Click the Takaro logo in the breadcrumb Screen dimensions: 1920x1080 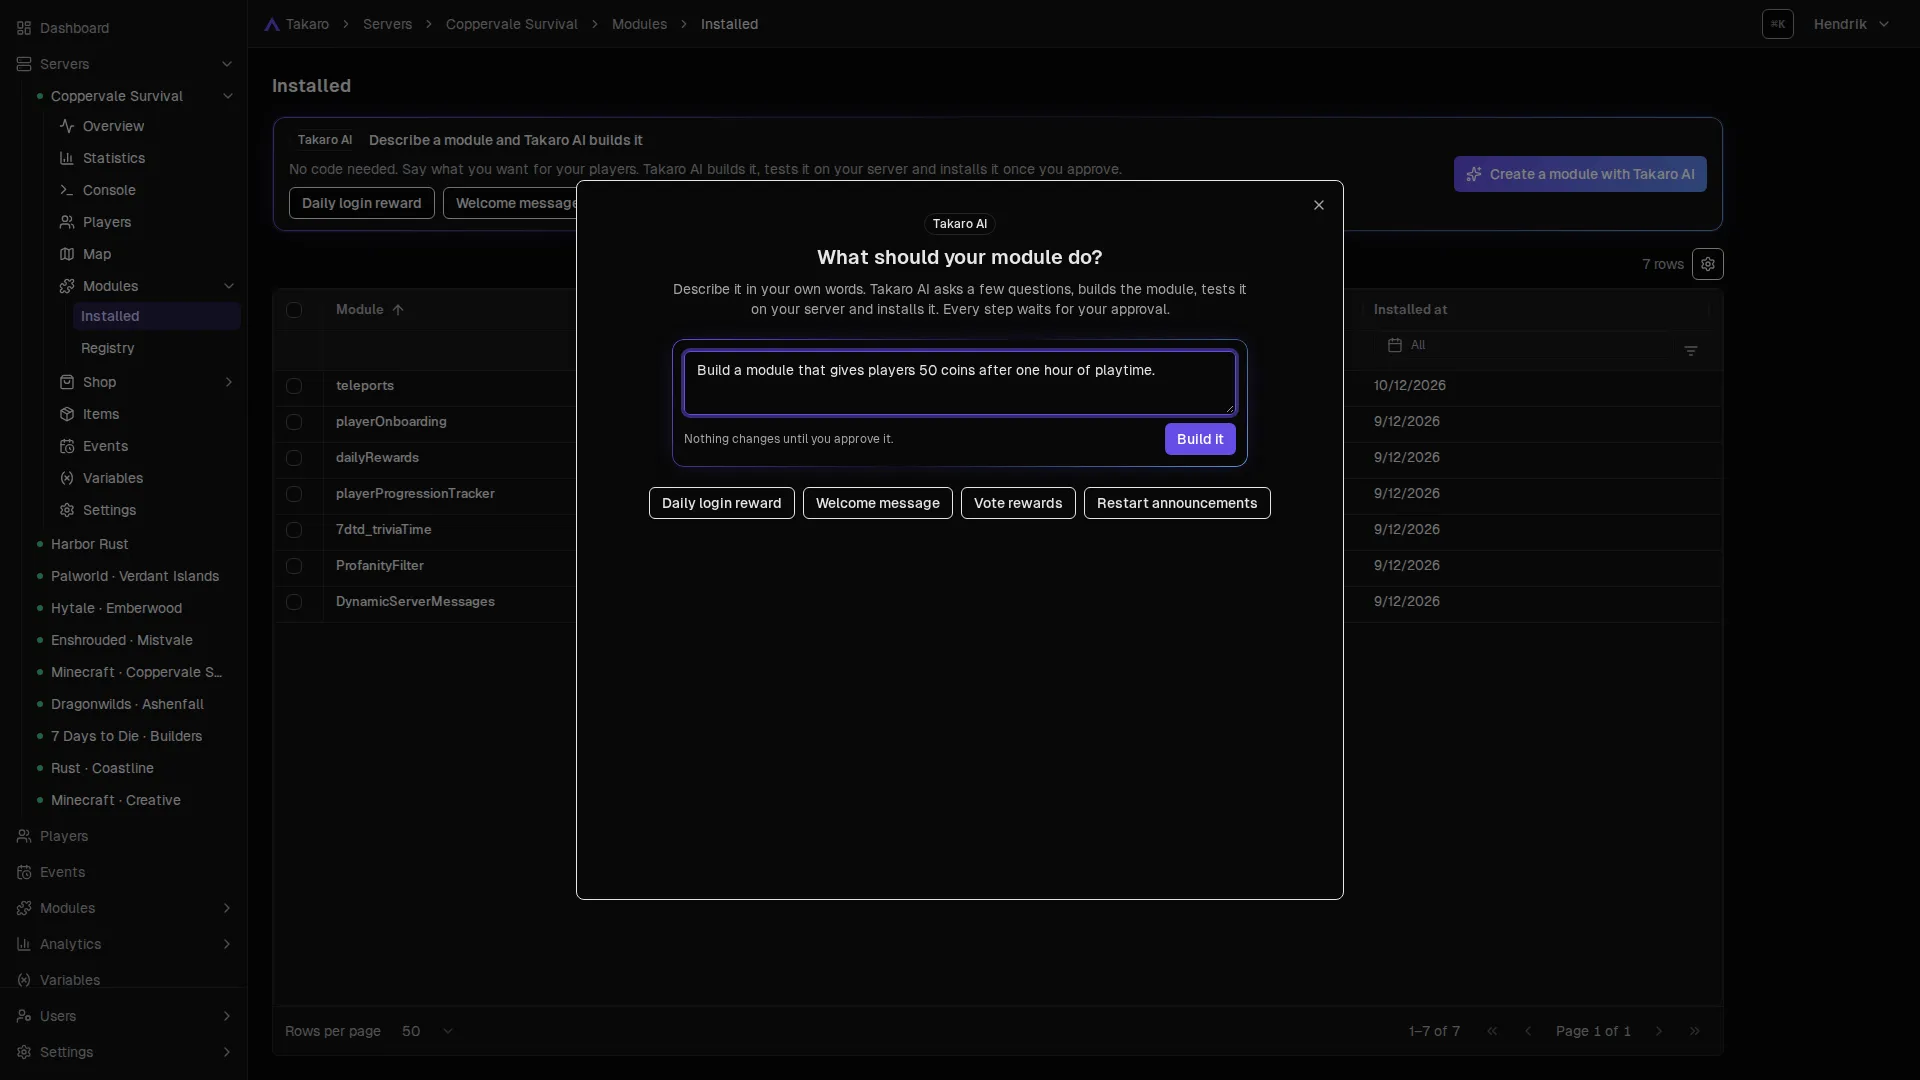pos(272,24)
